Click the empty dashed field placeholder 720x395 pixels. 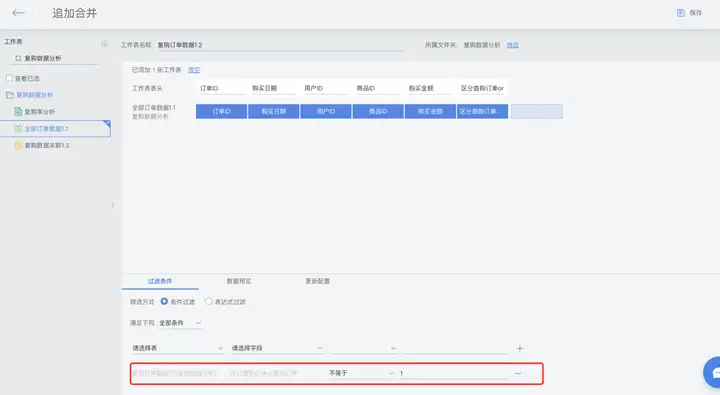click(x=537, y=111)
